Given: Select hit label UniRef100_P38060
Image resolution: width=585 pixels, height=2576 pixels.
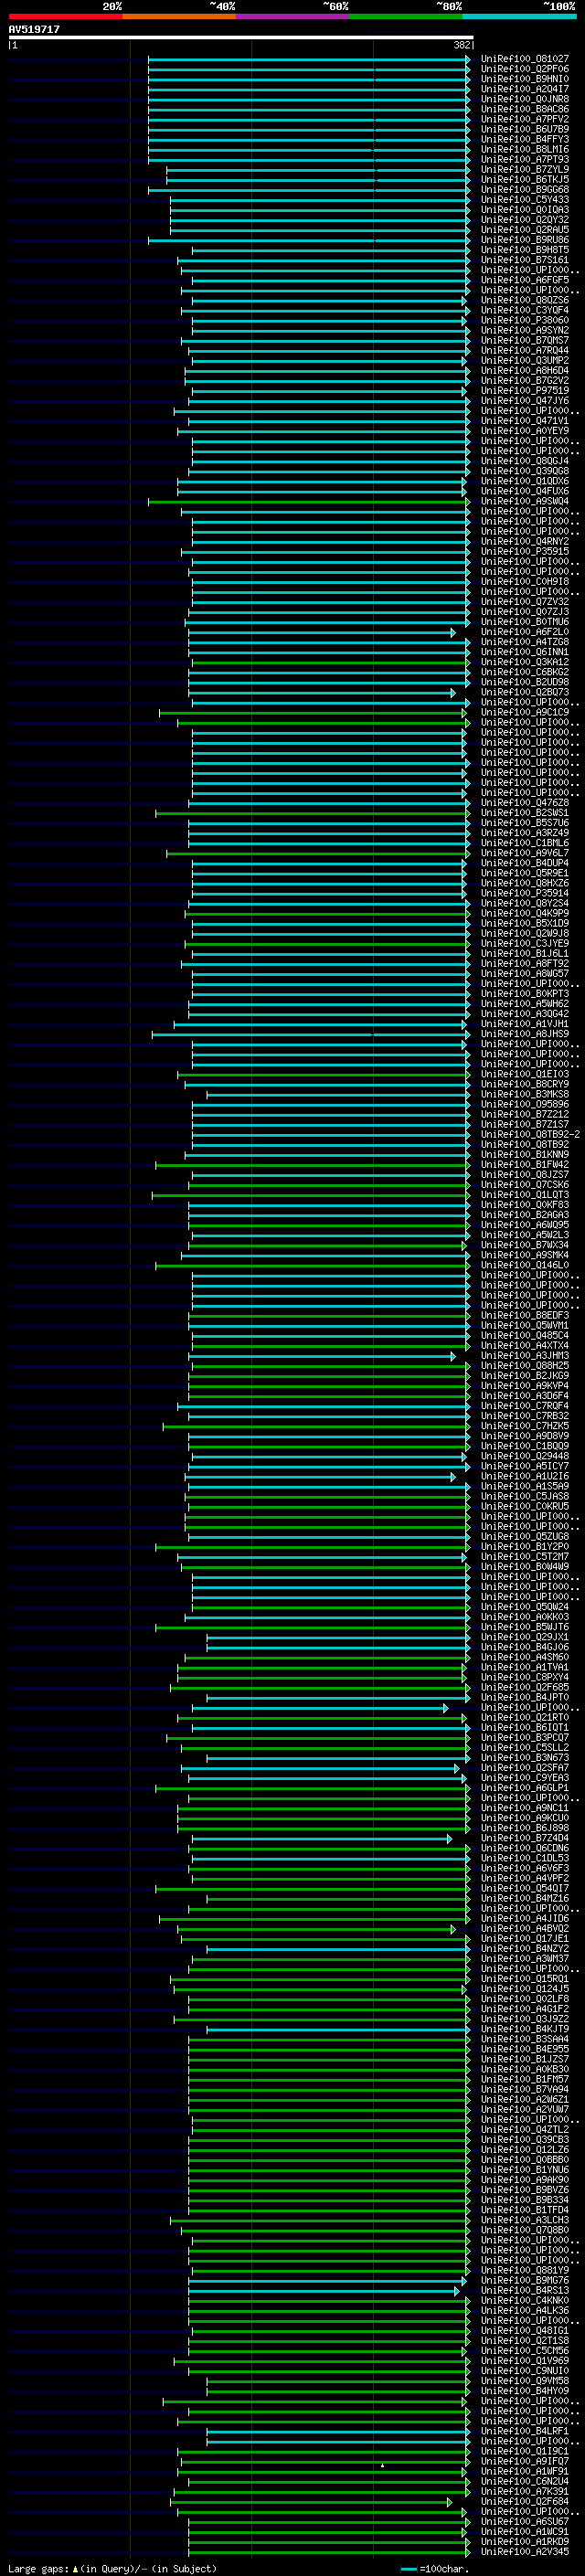Looking at the screenshot, I should click(525, 321).
